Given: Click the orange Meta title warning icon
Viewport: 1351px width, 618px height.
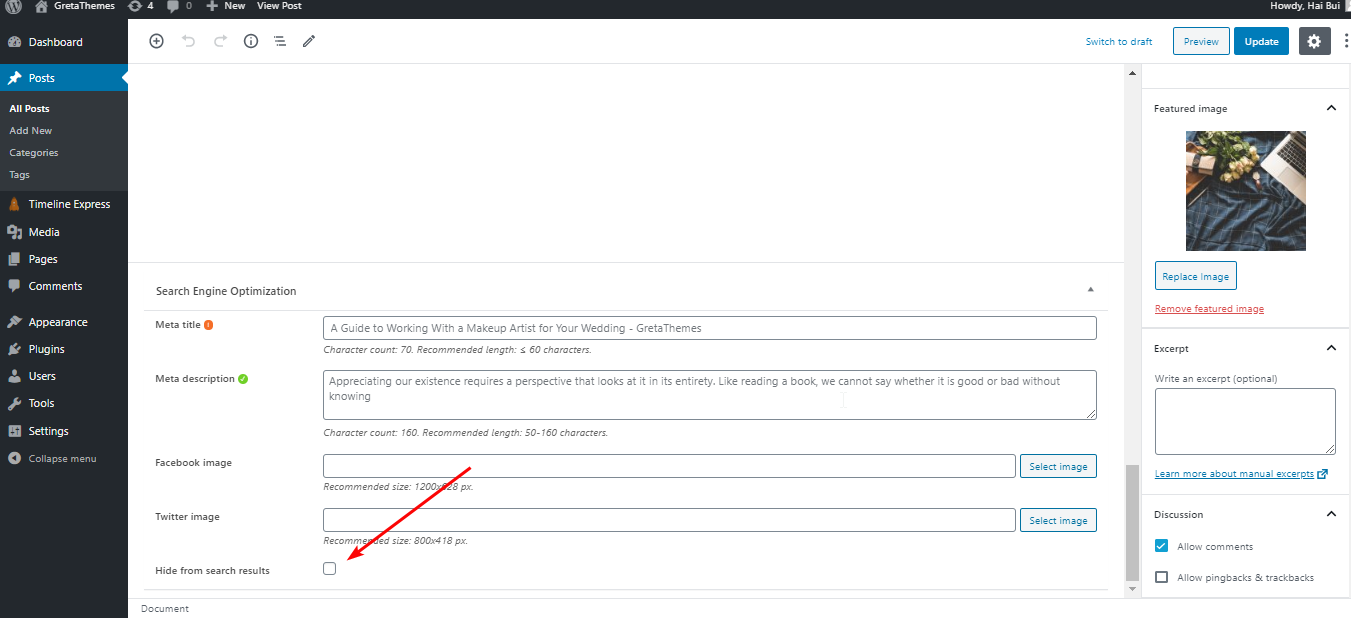Looking at the screenshot, I should 209,325.
